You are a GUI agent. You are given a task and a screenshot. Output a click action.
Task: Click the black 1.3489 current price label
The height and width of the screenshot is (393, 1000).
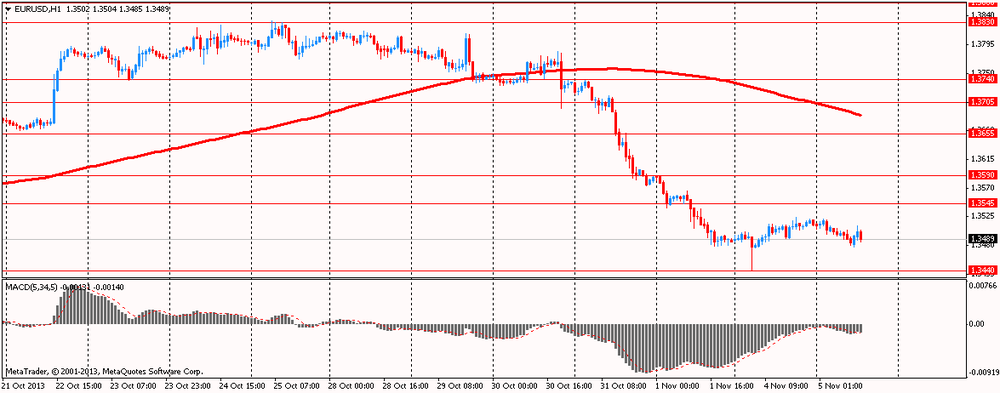[x=982, y=239]
